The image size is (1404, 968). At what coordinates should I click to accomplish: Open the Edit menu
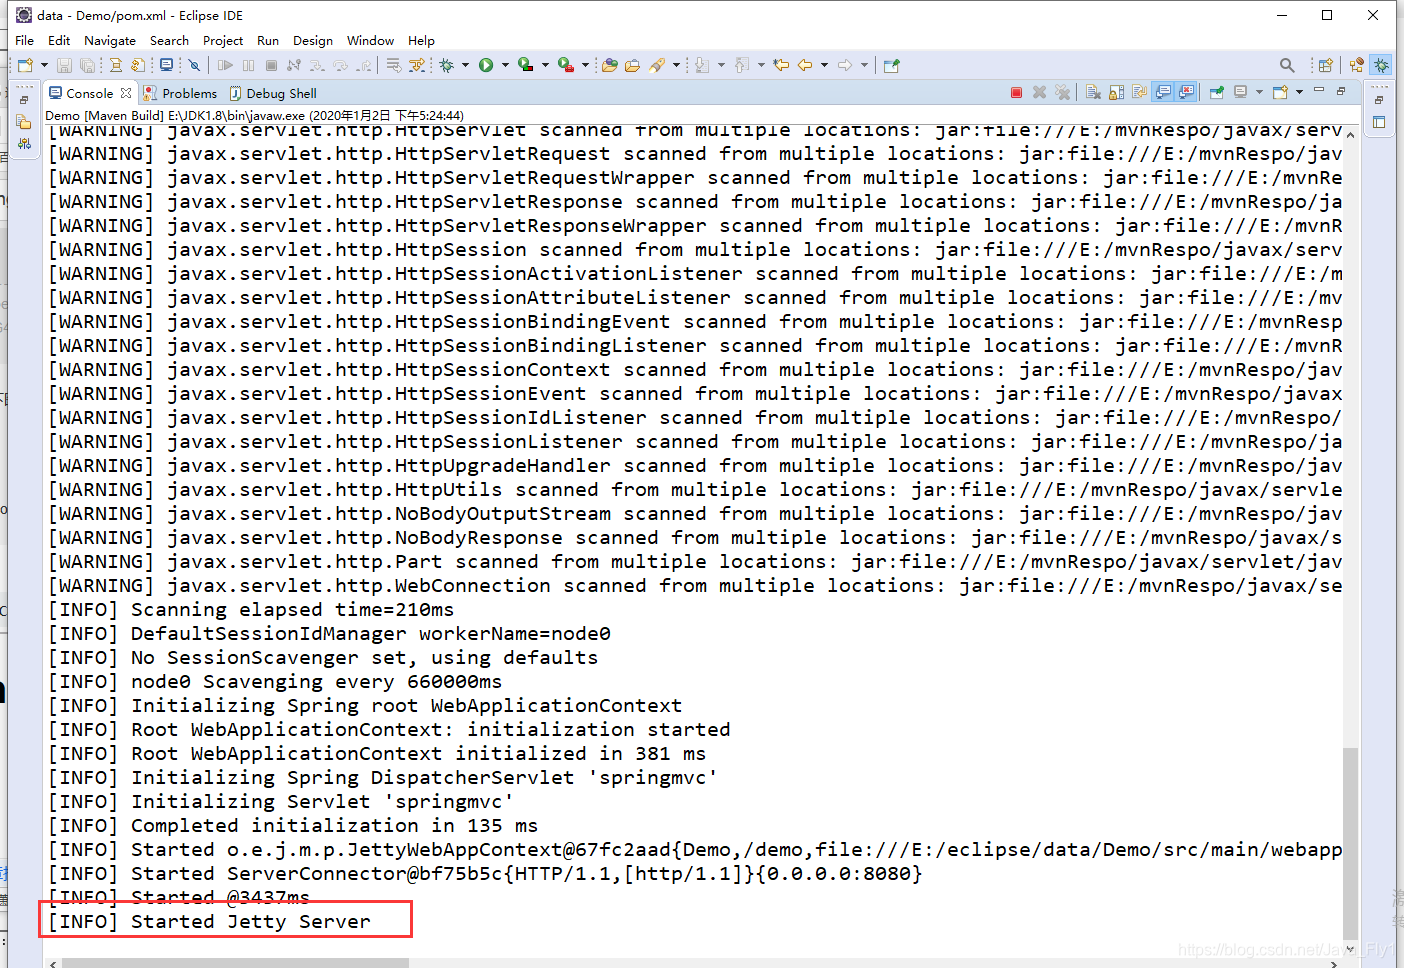59,41
